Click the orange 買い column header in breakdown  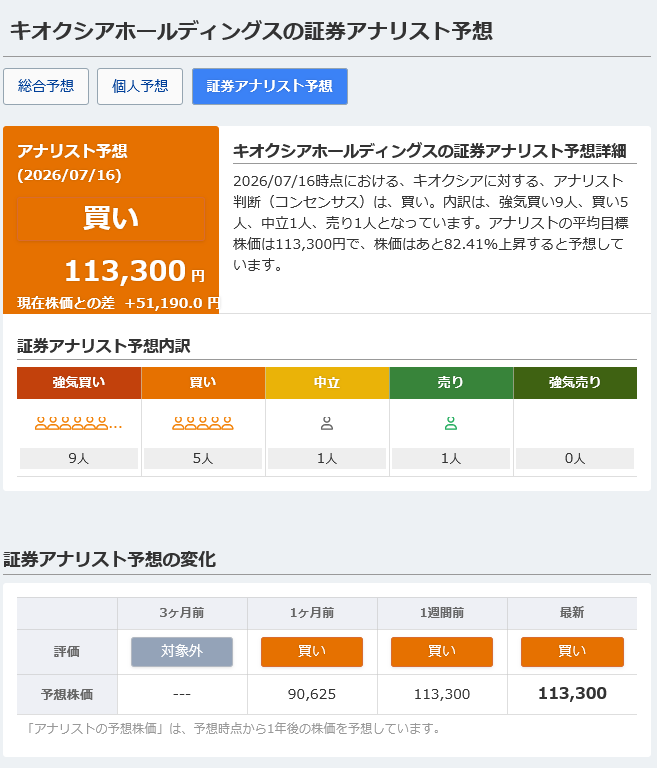[x=203, y=383]
